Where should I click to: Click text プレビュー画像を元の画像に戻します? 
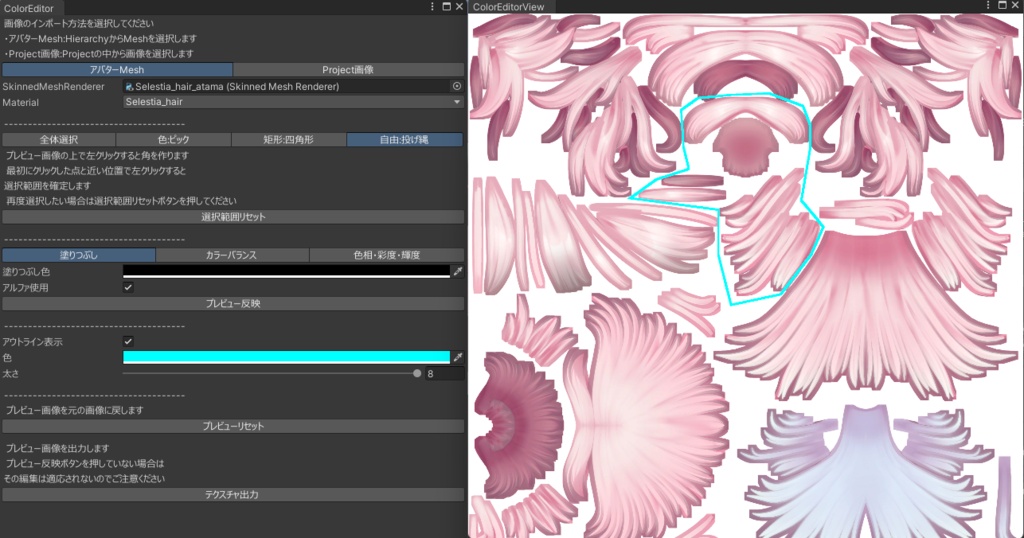point(74,410)
